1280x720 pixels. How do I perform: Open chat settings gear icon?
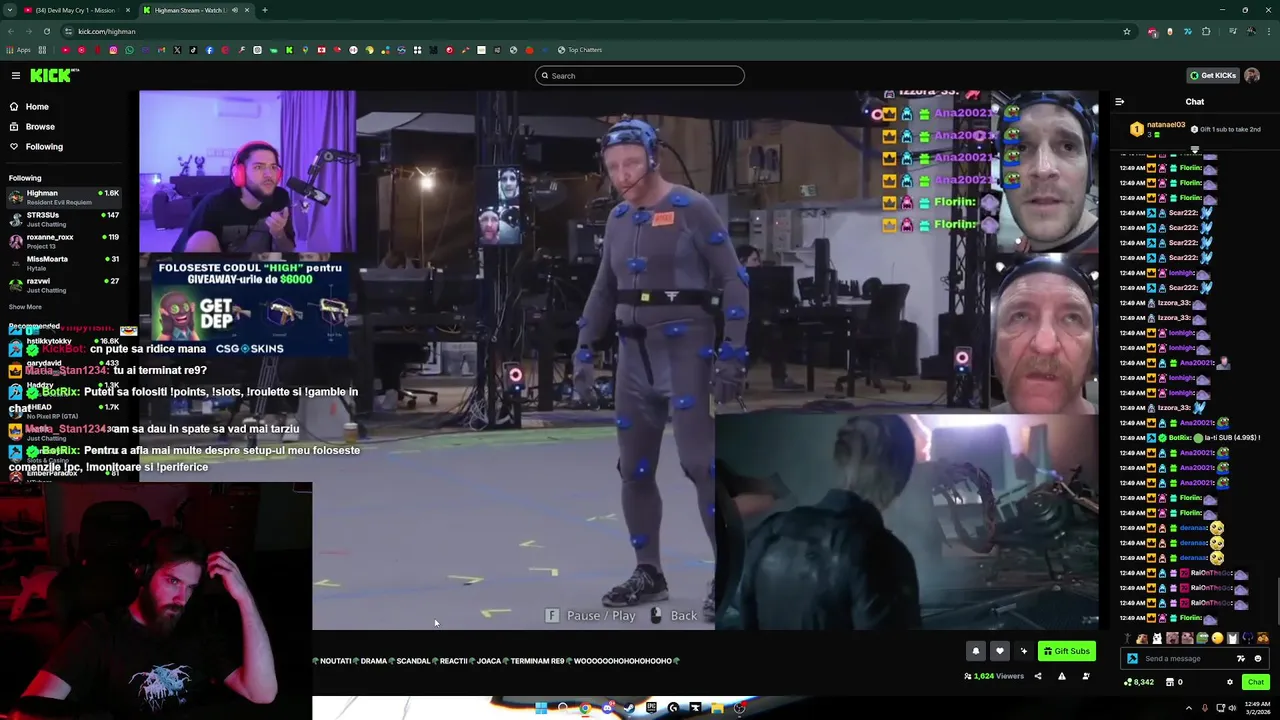coord(1230,682)
